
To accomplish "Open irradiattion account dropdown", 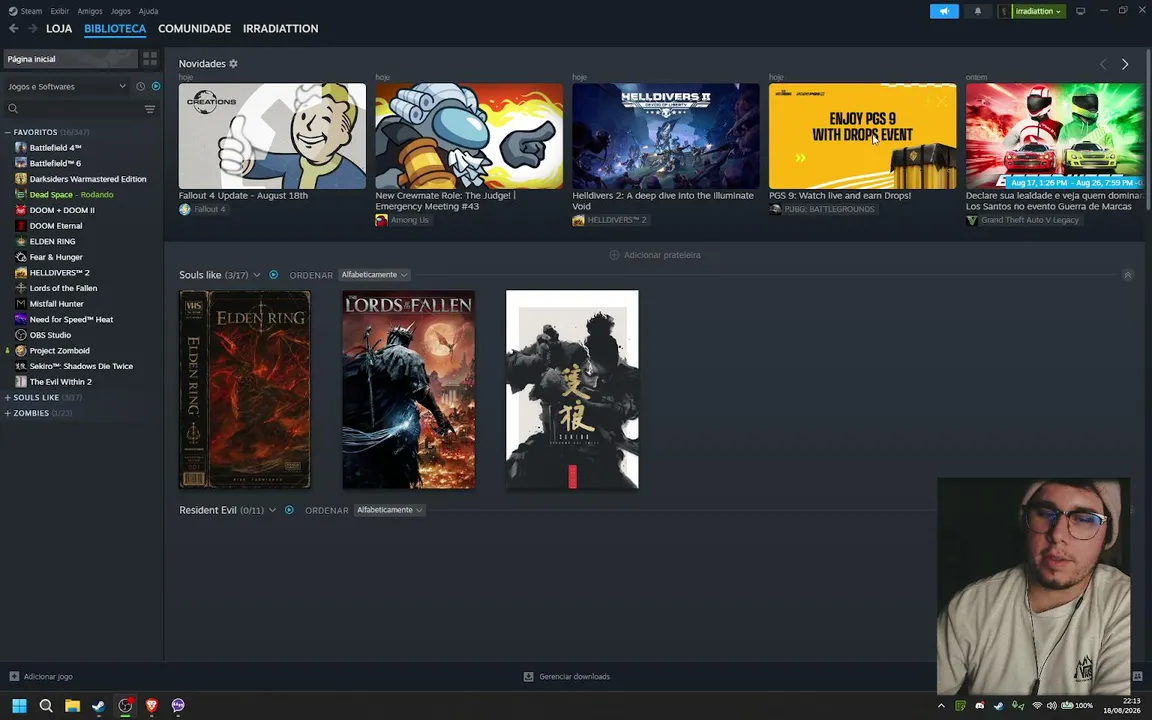I will click(x=1038, y=11).
